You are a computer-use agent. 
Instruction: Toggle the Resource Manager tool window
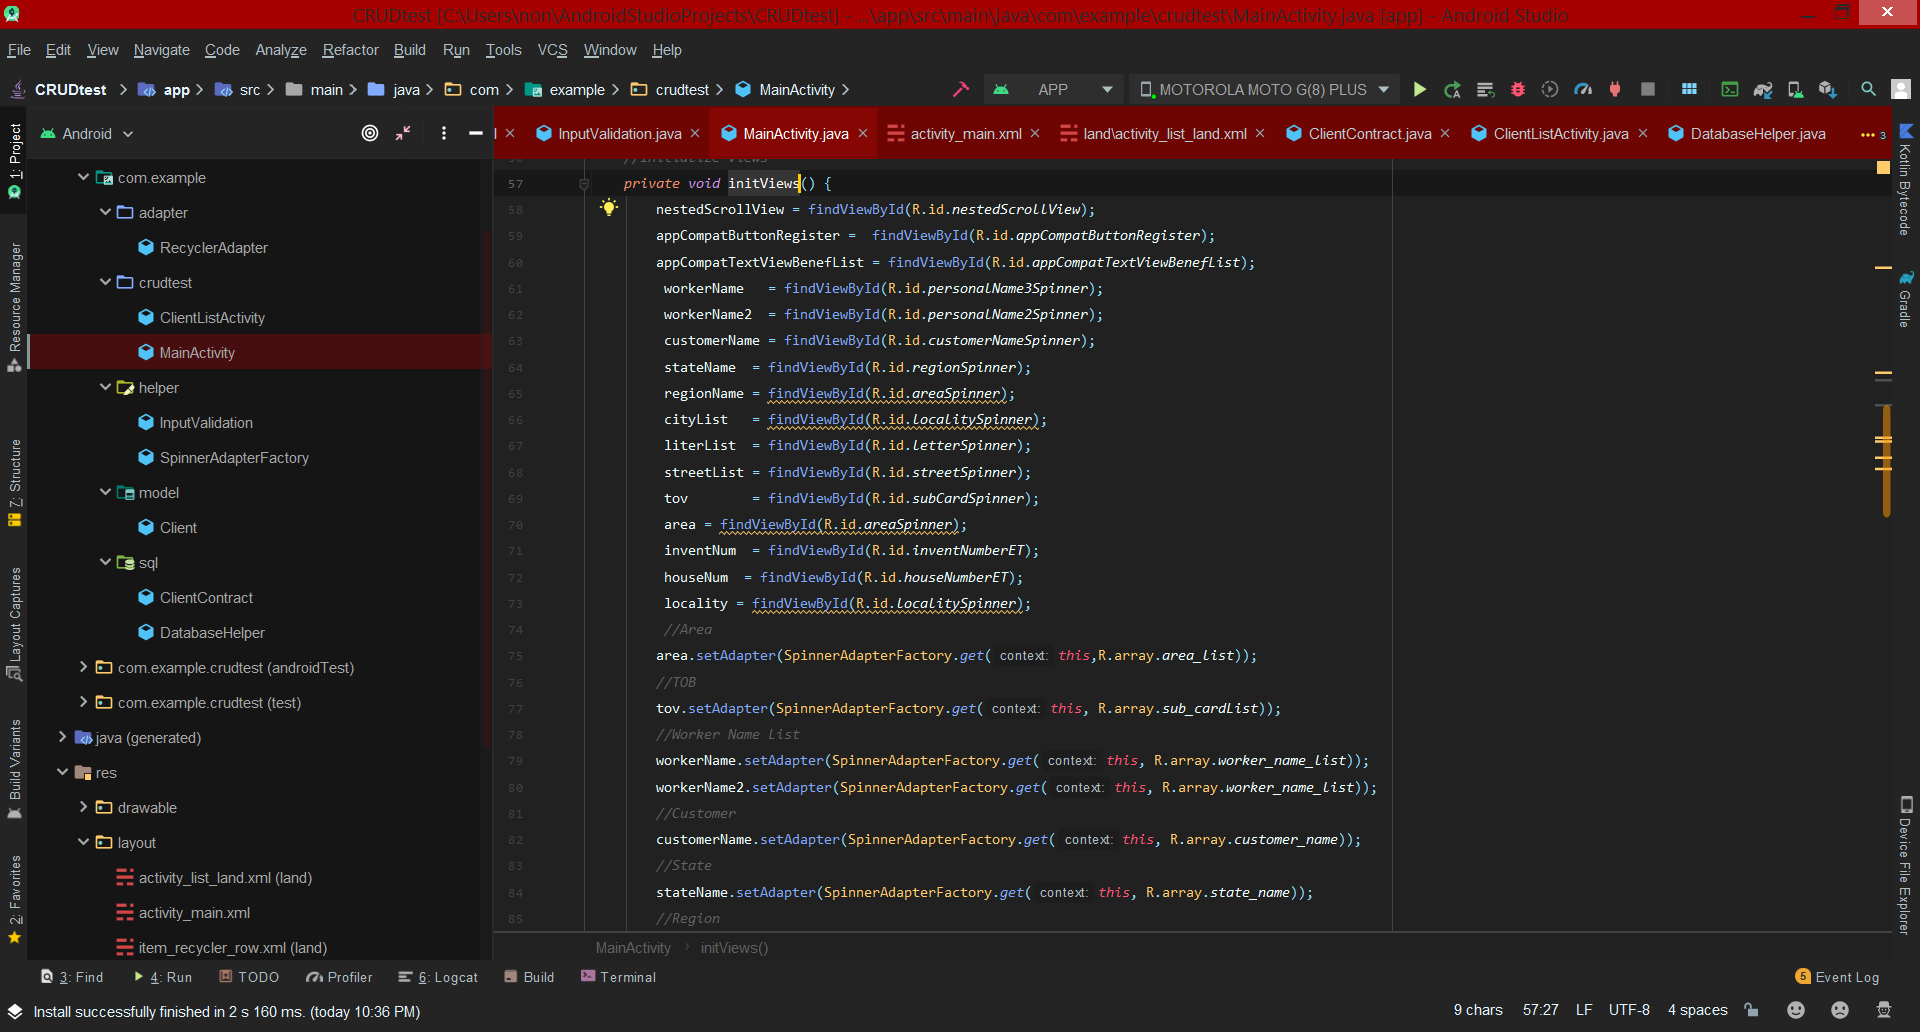point(15,307)
